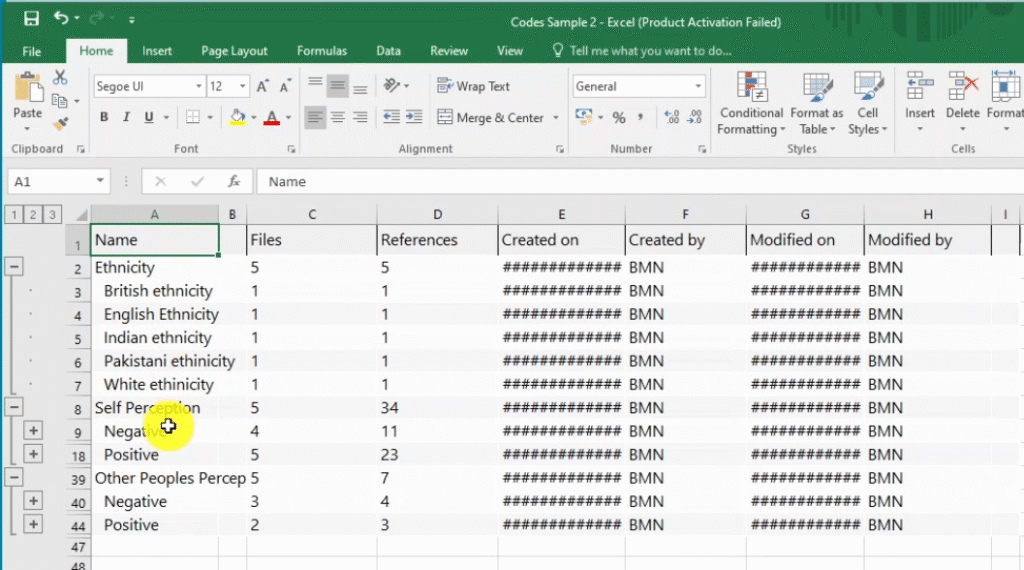Toggle Wrap Text for the cell
This screenshot has height=570, width=1024.
click(x=474, y=87)
